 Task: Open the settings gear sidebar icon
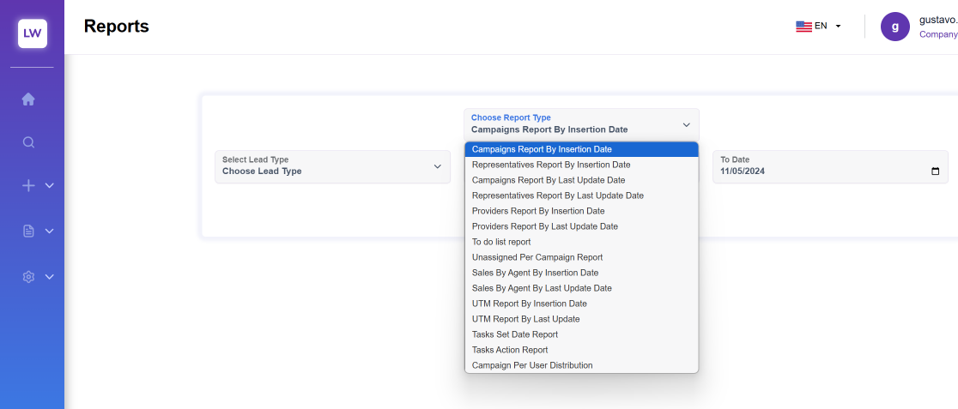[28, 277]
